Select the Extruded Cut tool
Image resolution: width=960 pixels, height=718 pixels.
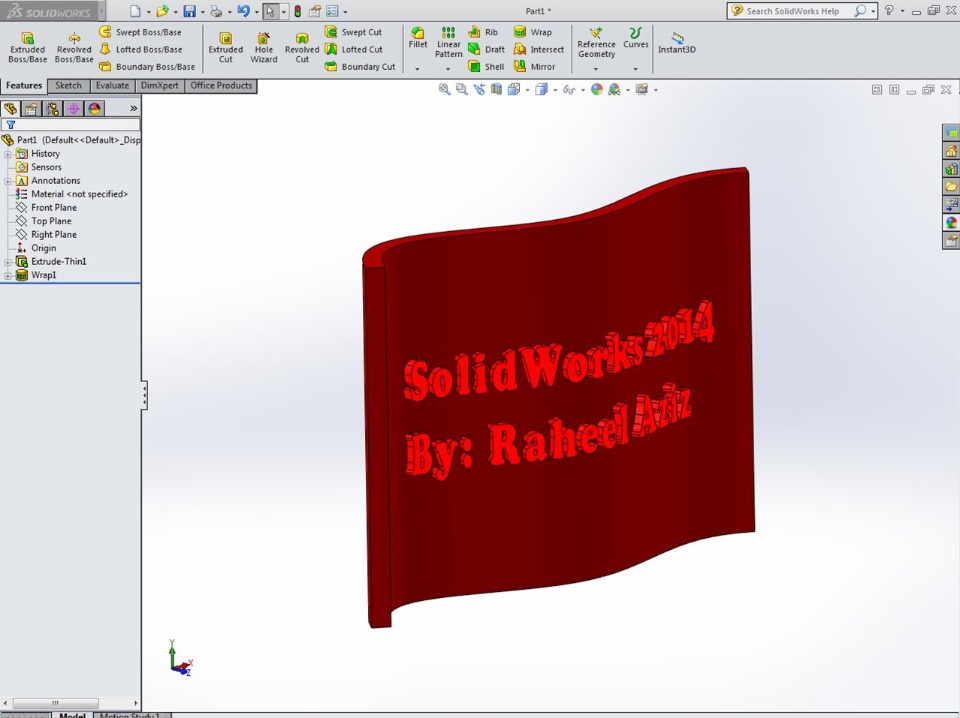click(226, 47)
